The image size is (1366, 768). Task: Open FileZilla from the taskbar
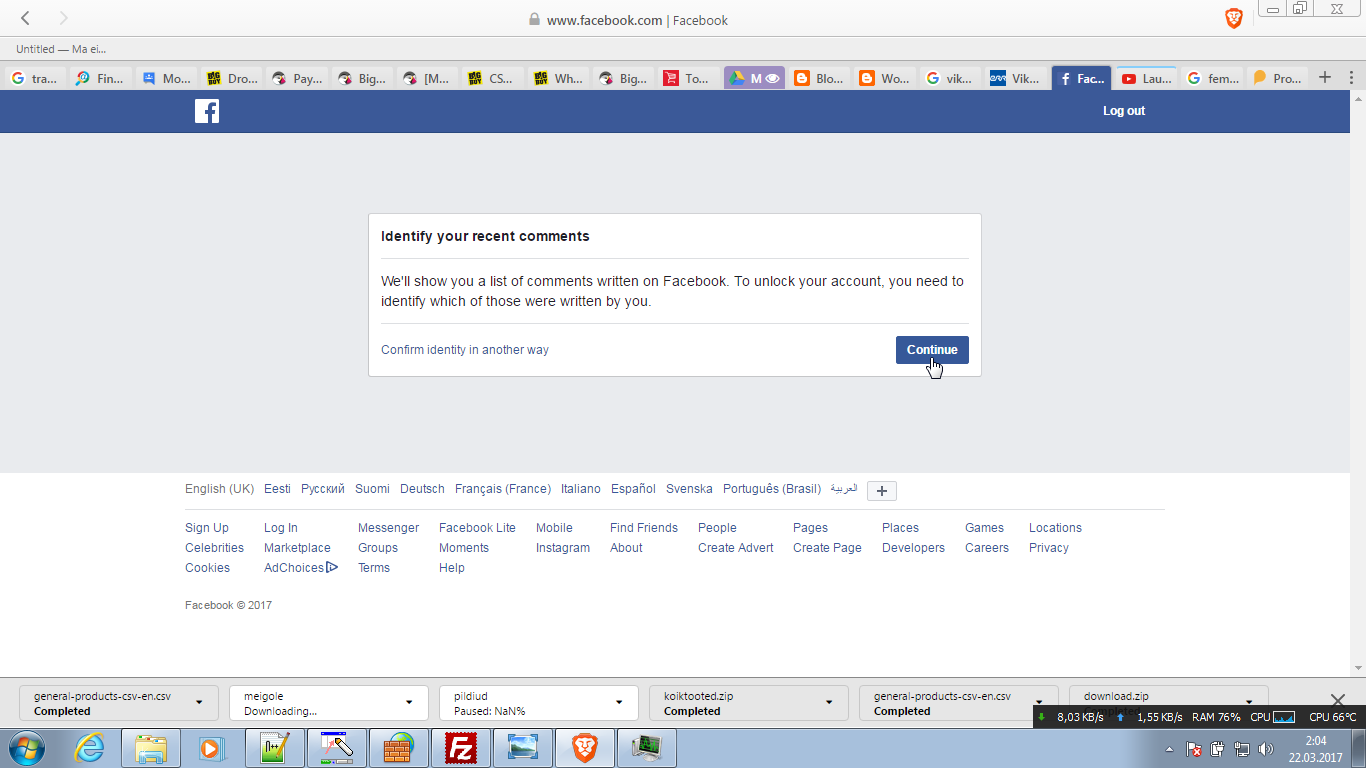[x=462, y=748]
